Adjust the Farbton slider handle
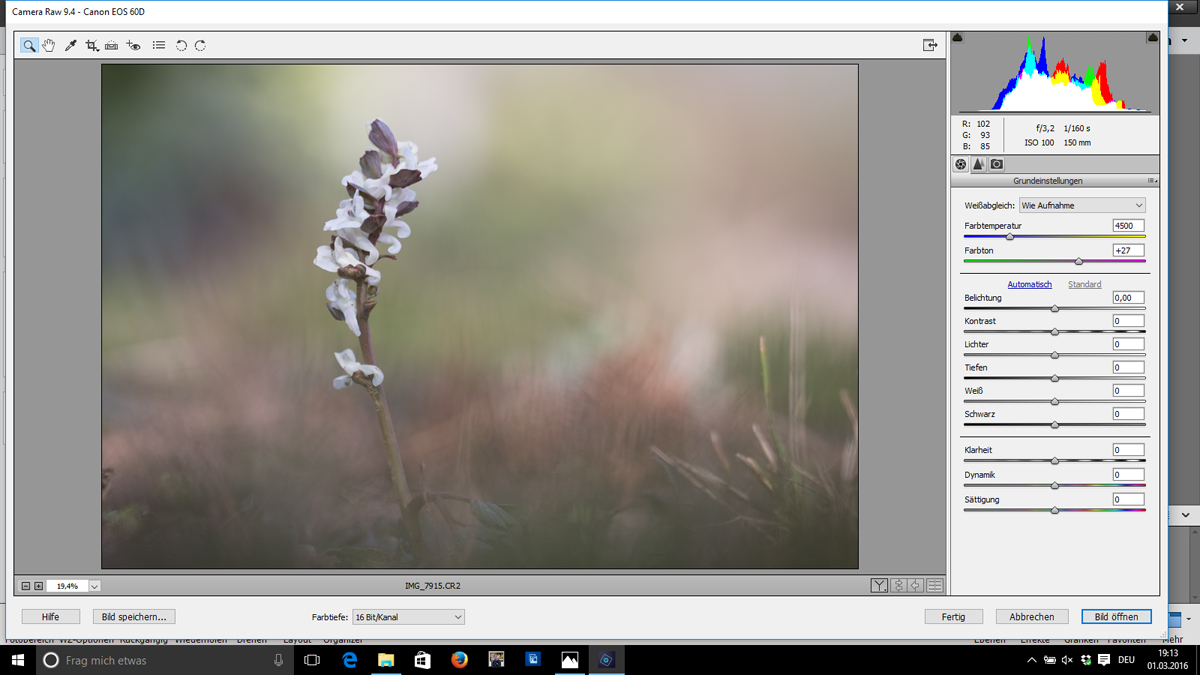 click(1078, 261)
